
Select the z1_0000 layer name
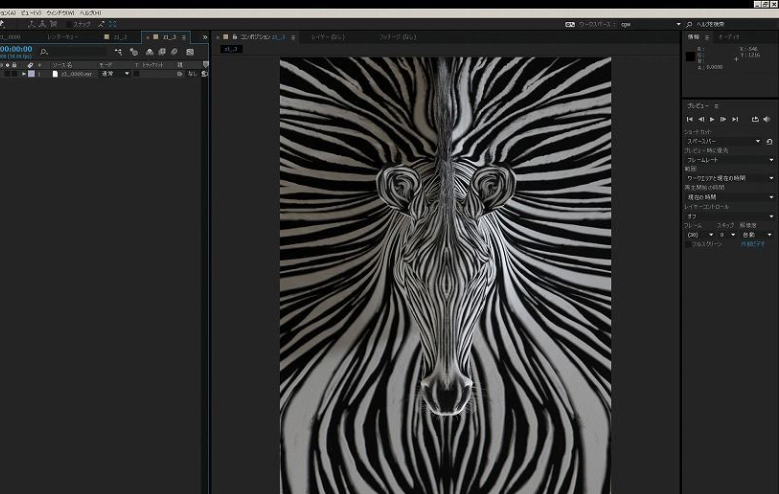point(77,74)
